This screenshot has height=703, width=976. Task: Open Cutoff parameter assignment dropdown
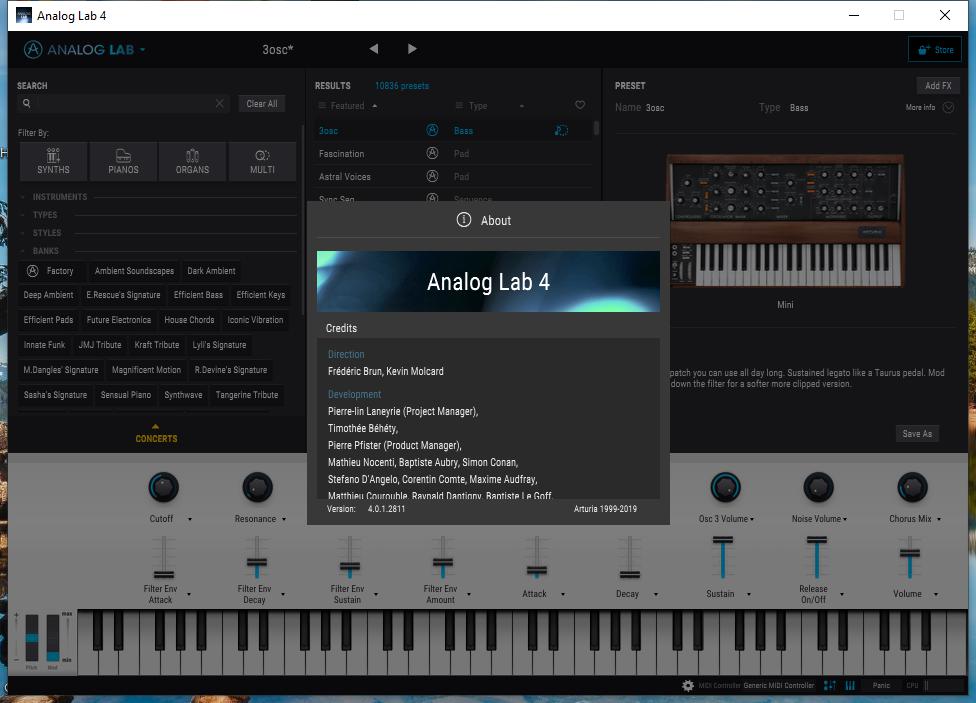coord(190,519)
